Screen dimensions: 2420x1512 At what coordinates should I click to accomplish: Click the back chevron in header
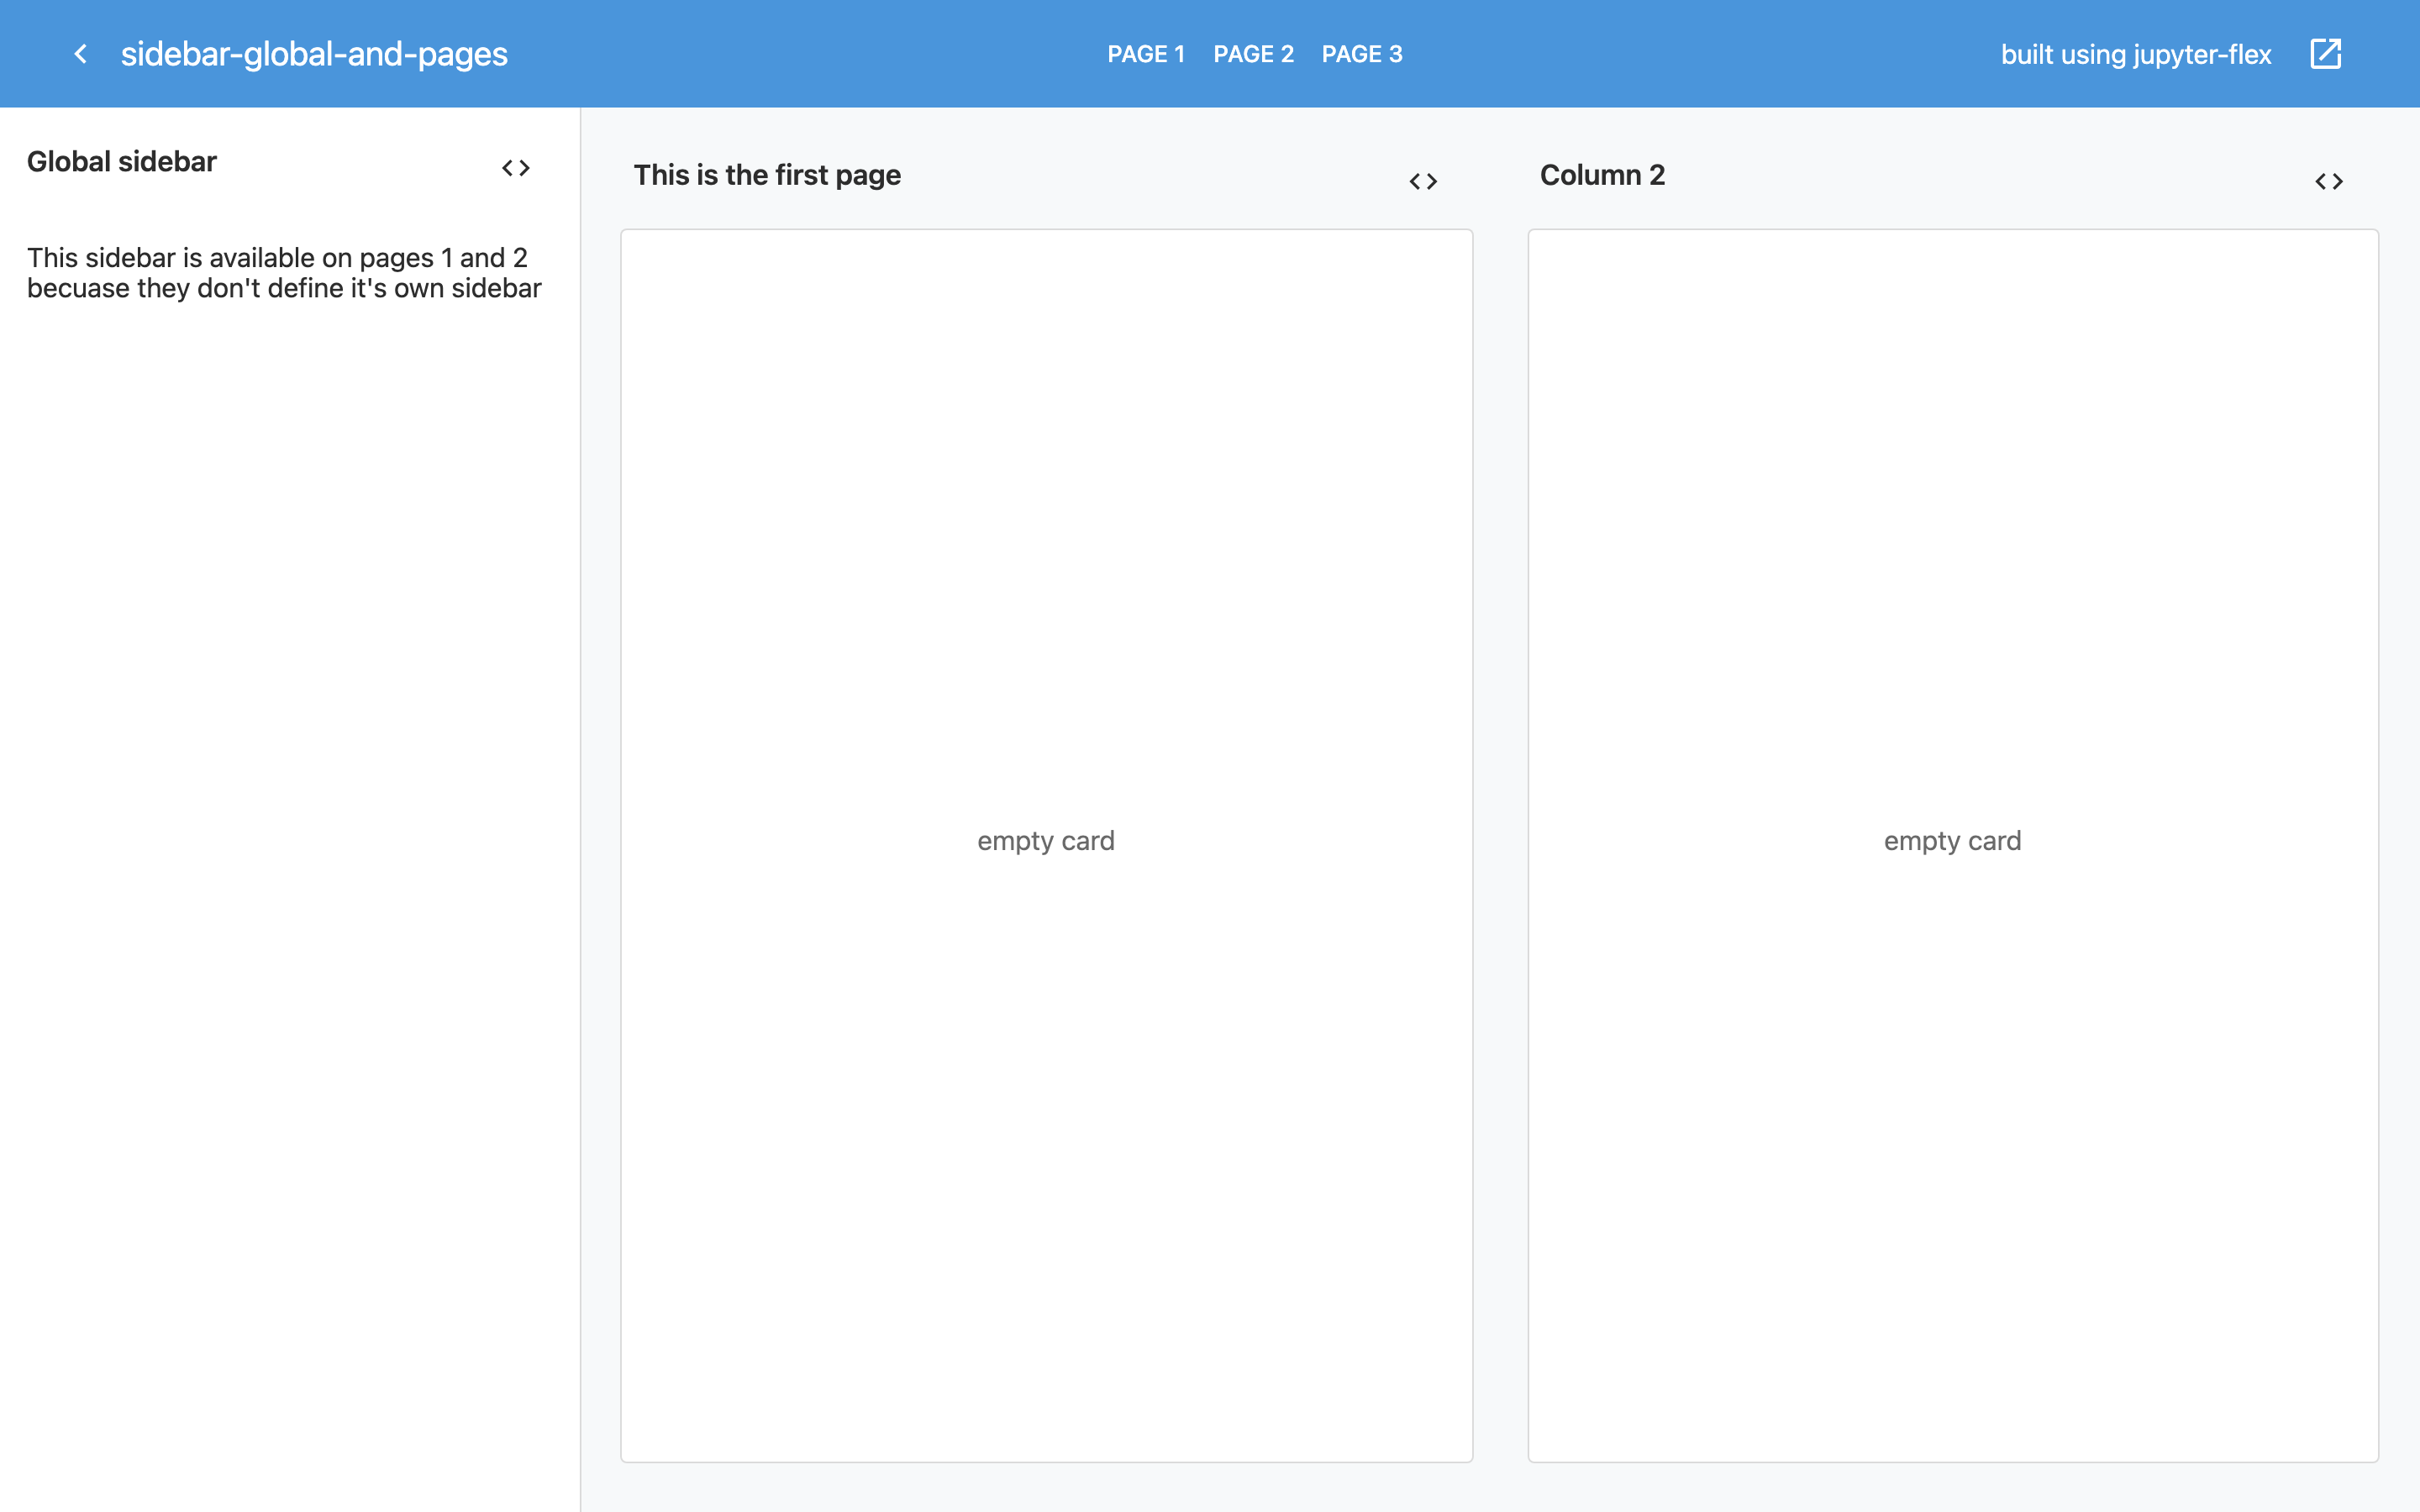(81, 54)
